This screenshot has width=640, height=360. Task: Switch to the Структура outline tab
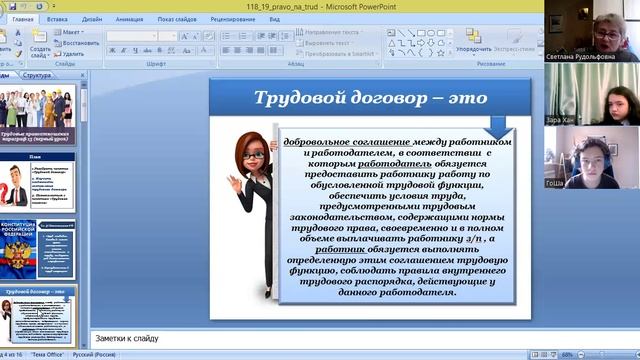point(37,75)
